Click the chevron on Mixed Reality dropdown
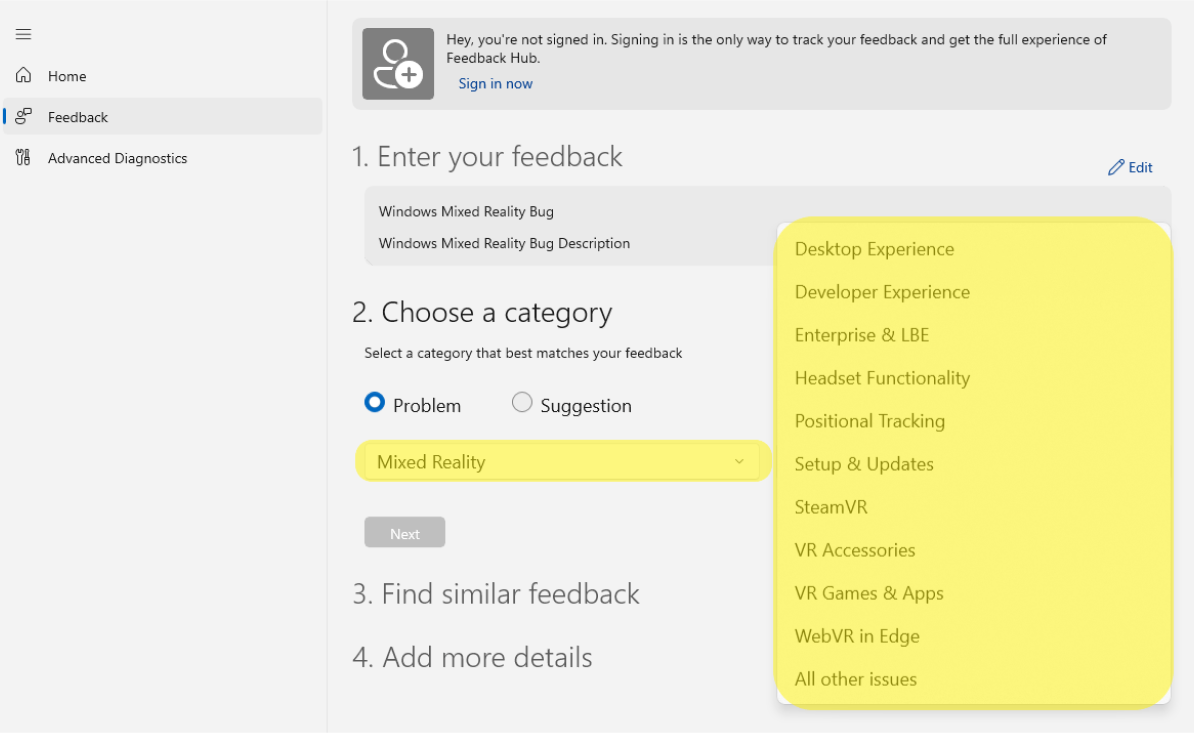The width and height of the screenshot is (1194, 733). pyautogui.click(x=739, y=462)
